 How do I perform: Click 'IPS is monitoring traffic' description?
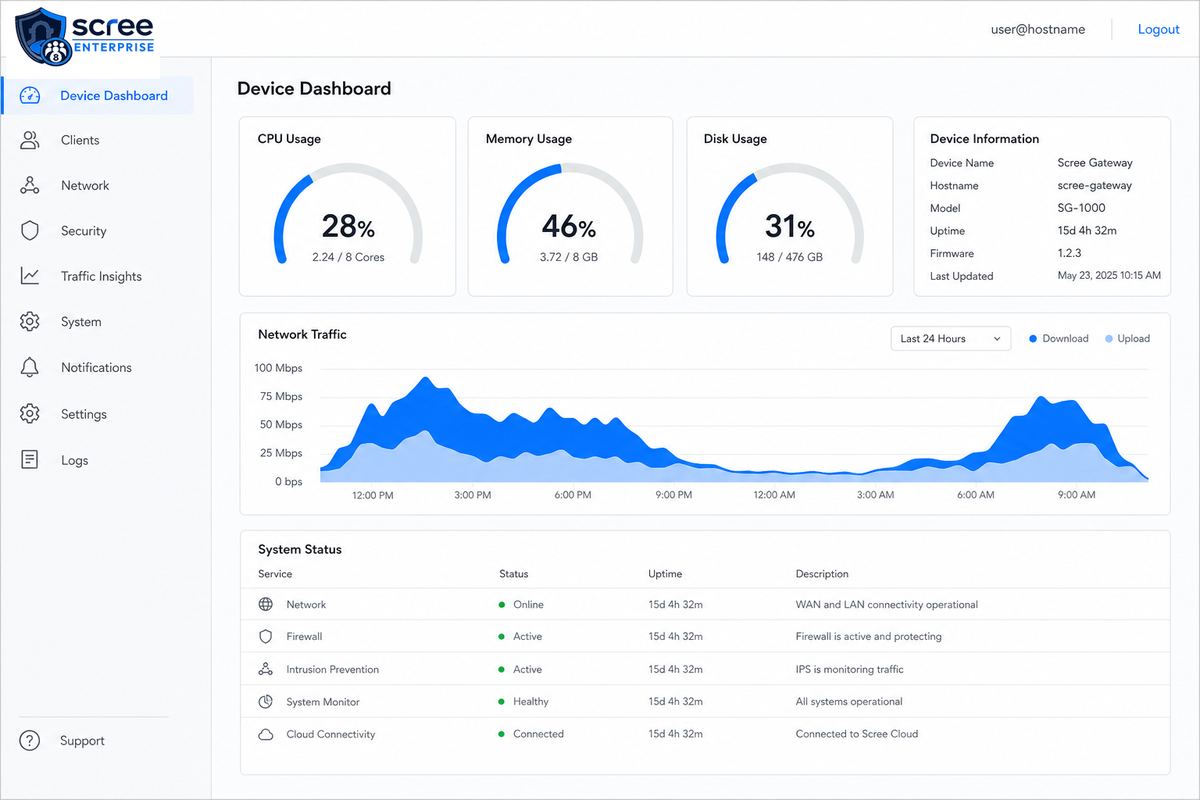(849, 669)
